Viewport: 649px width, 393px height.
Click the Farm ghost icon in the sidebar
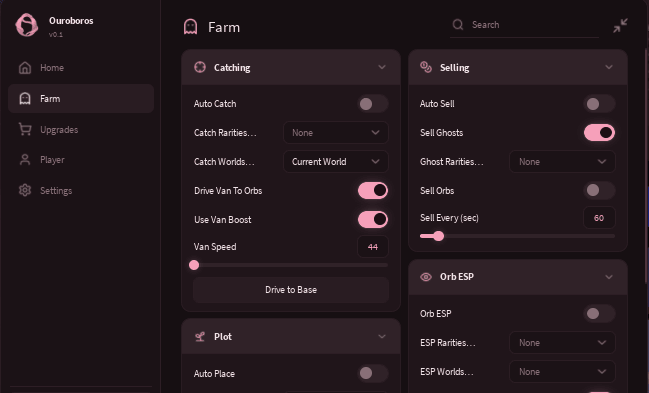click(25, 99)
